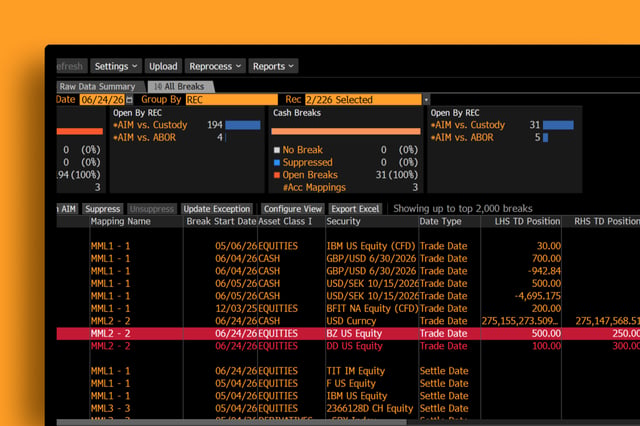Viewport: 640px width, 426px height.
Task: Click the blue bar beside 194
Action: [243, 125]
